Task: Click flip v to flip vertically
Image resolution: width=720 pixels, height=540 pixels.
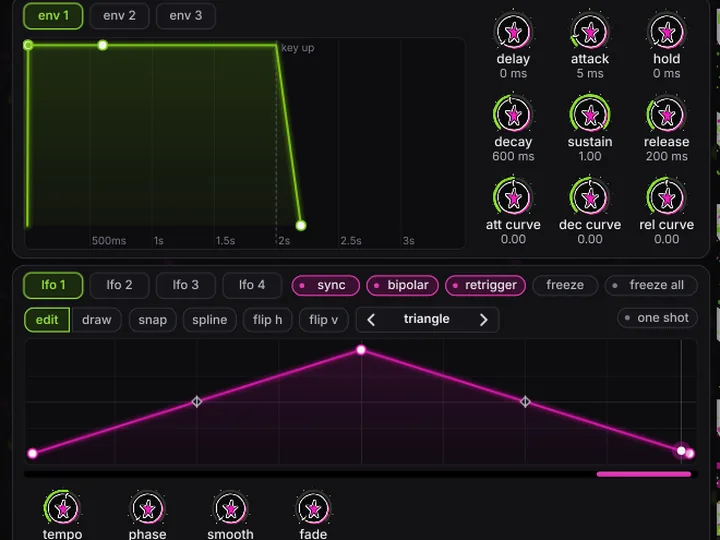Action: pos(323,320)
